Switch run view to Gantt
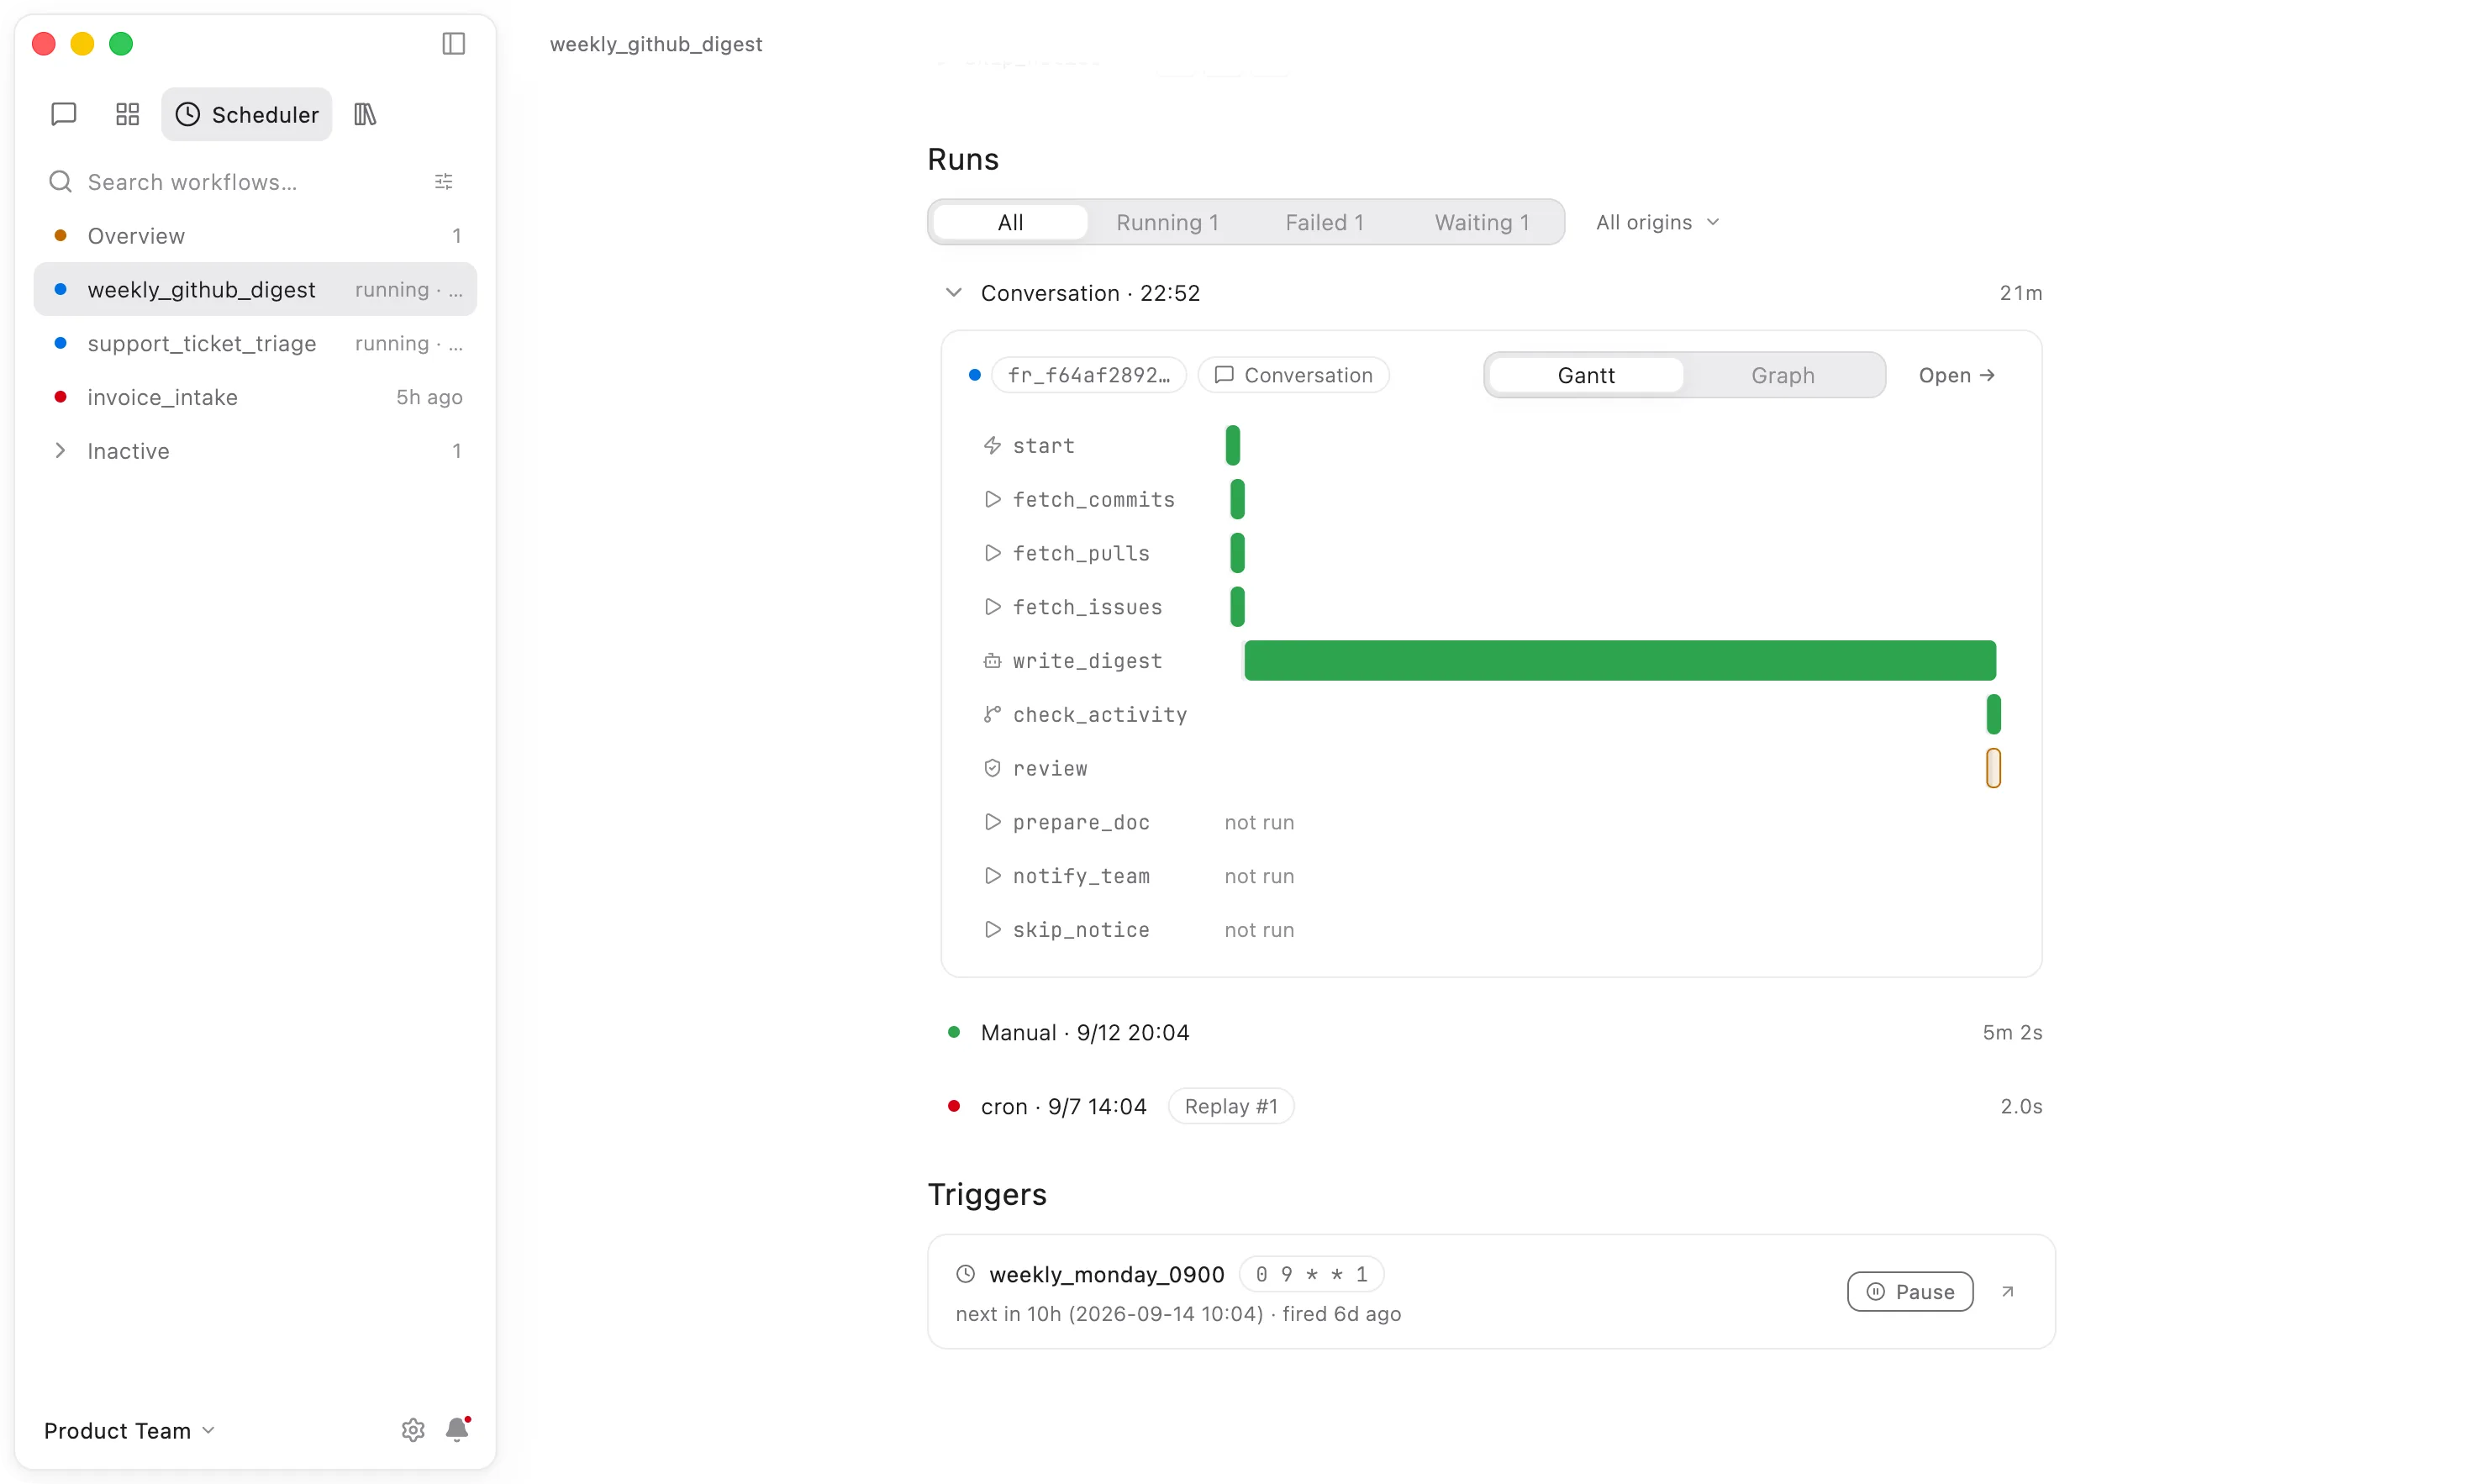The width and height of the screenshot is (2486, 1484). pos(1586,375)
